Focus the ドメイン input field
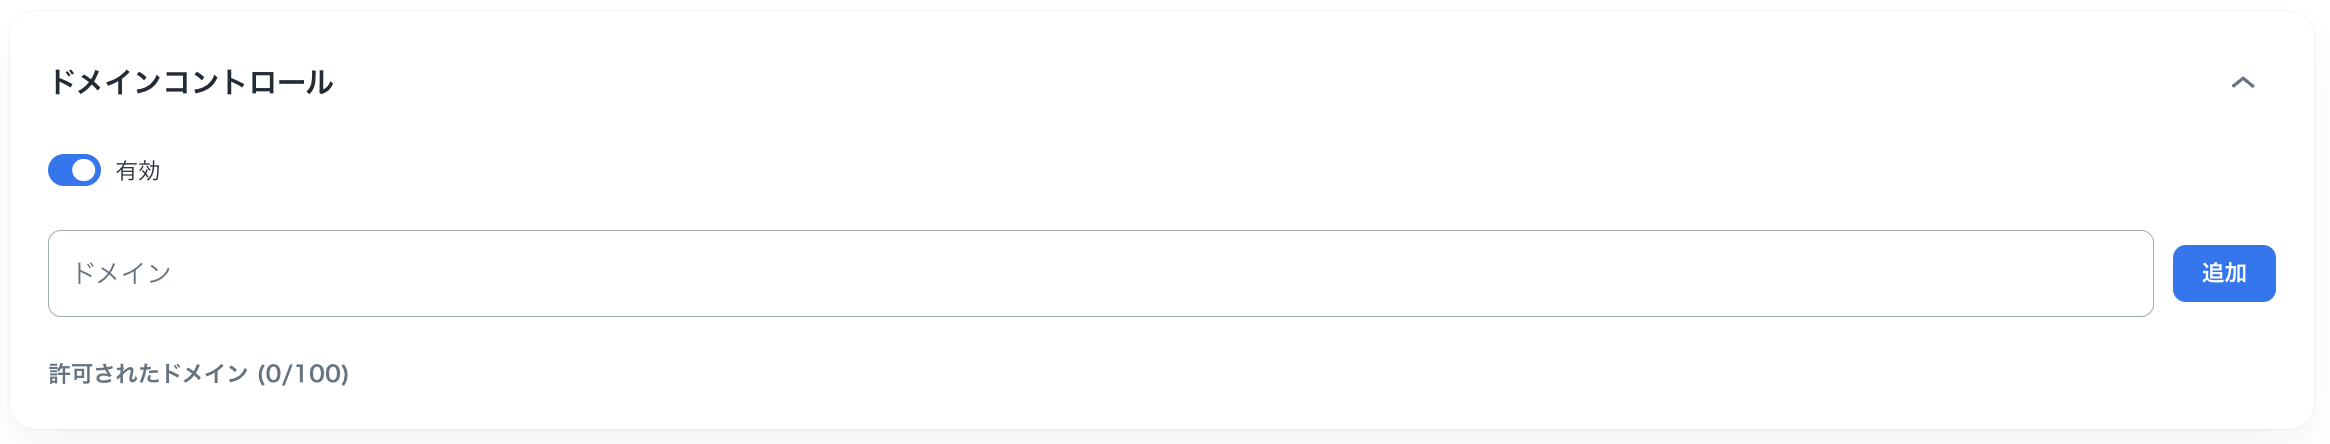Image resolution: width=2330 pixels, height=444 pixels. 1100,273
